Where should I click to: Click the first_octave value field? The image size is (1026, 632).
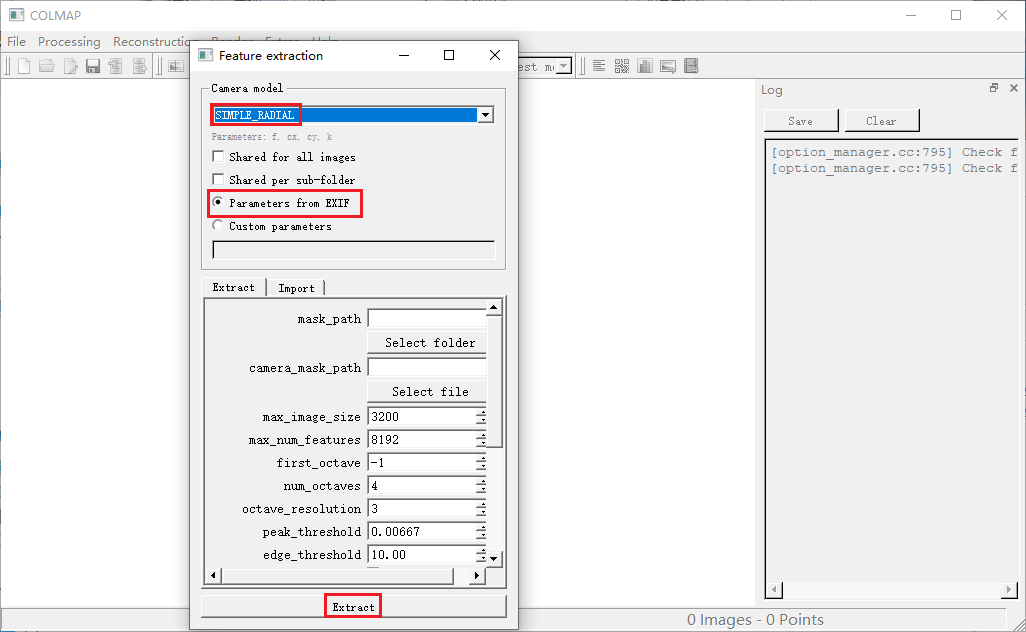pyautogui.click(x=422, y=463)
